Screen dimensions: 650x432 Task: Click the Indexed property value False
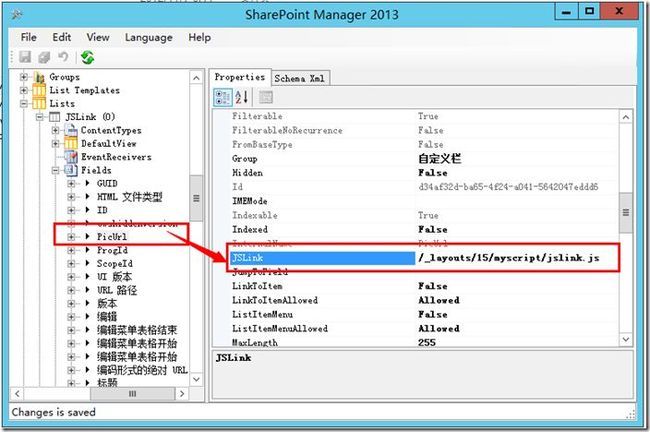(x=433, y=229)
